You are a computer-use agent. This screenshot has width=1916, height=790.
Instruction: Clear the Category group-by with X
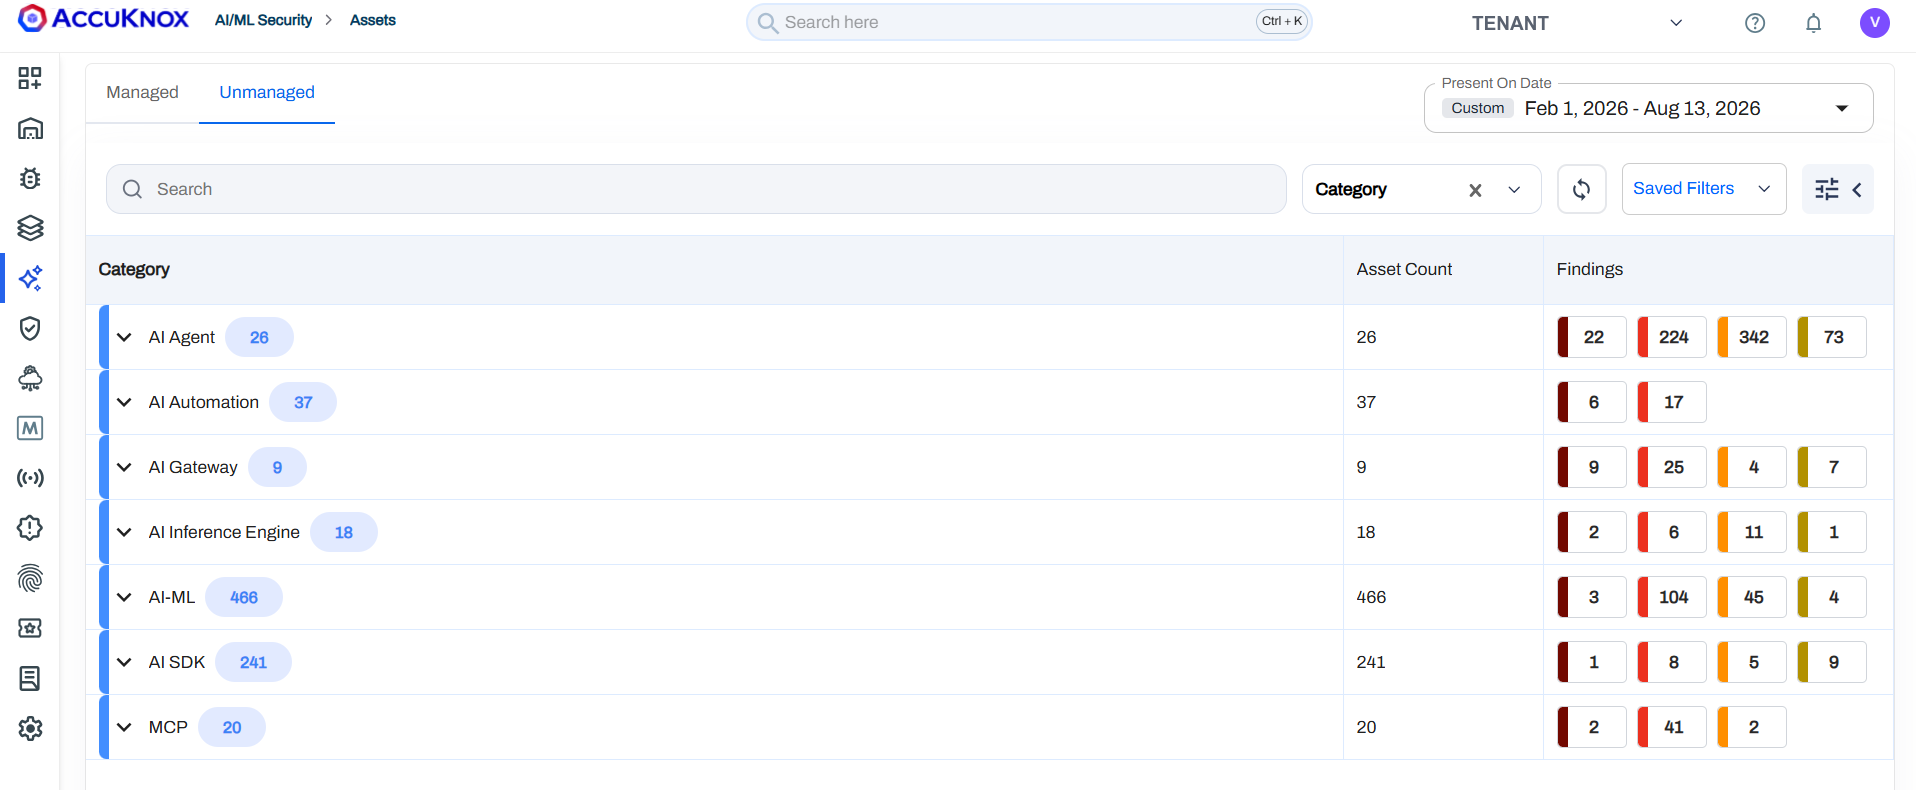[1475, 190]
